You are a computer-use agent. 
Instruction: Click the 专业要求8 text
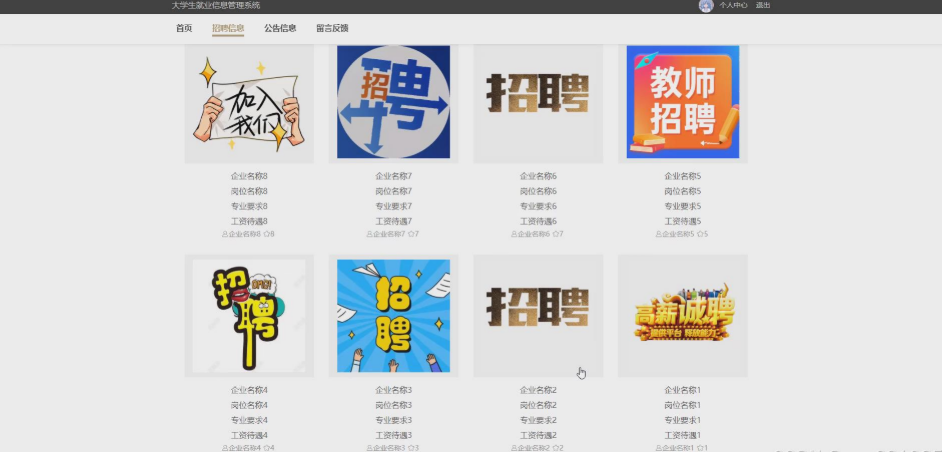(249, 206)
